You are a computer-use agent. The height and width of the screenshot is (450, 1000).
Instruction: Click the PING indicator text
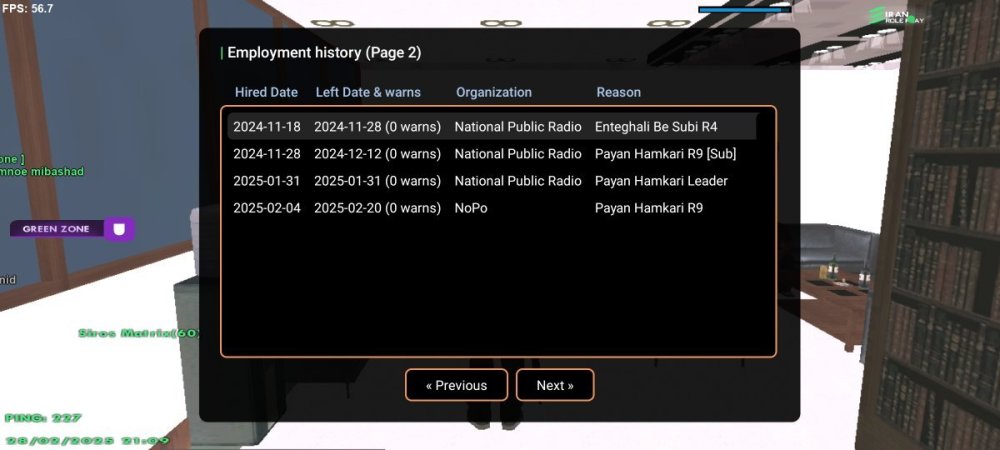point(43,418)
